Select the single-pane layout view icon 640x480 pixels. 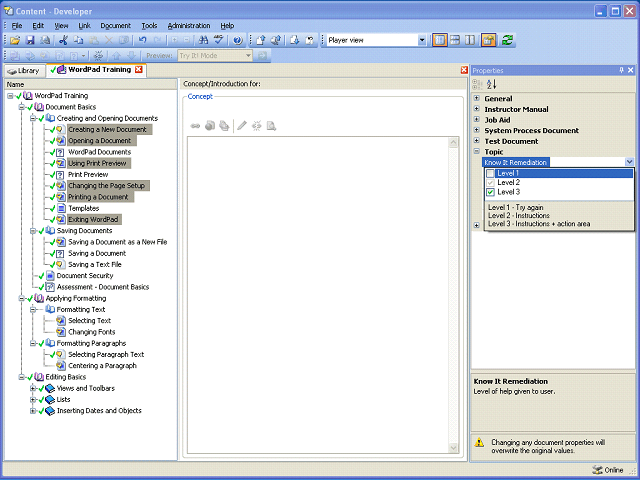440,40
